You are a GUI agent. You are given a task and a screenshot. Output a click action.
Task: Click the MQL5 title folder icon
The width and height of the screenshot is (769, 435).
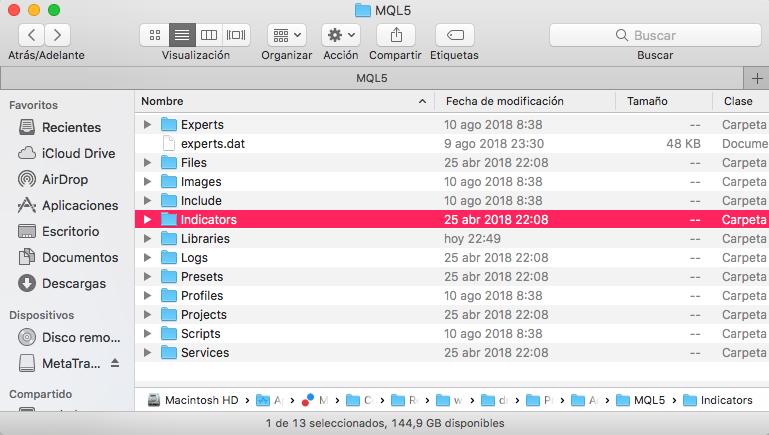click(x=362, y=10)
